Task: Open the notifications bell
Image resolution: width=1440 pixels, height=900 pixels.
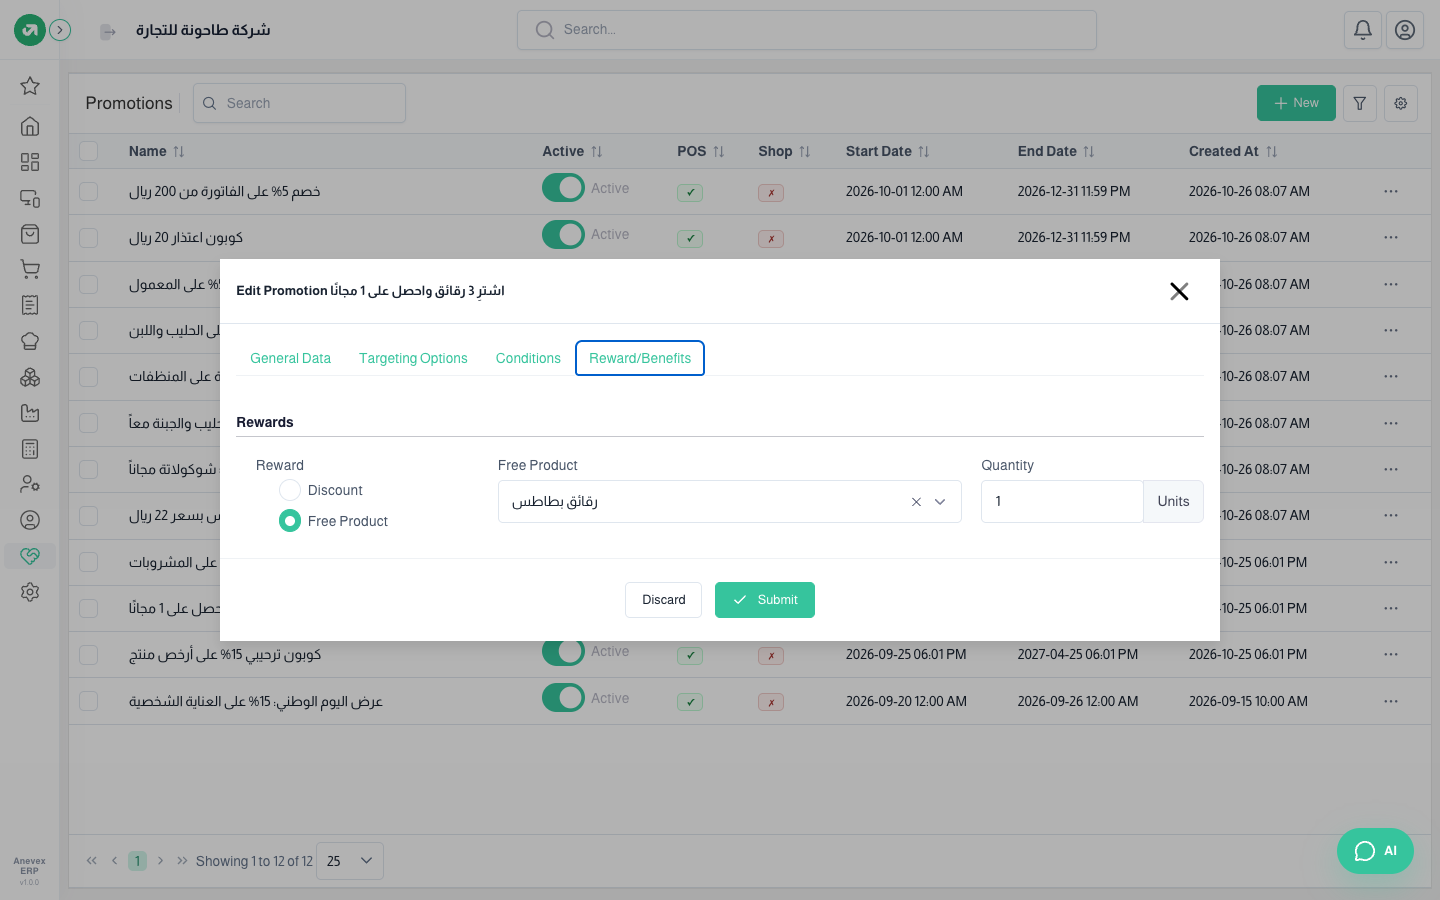Action: [1363, 30]
